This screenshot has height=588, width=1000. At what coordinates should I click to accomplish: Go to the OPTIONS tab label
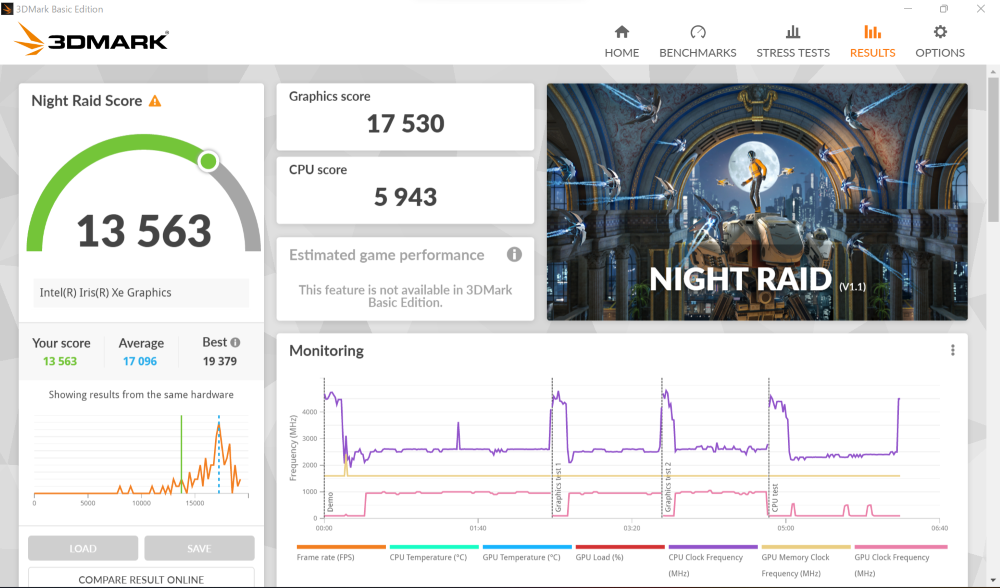(x=940, y=53)
